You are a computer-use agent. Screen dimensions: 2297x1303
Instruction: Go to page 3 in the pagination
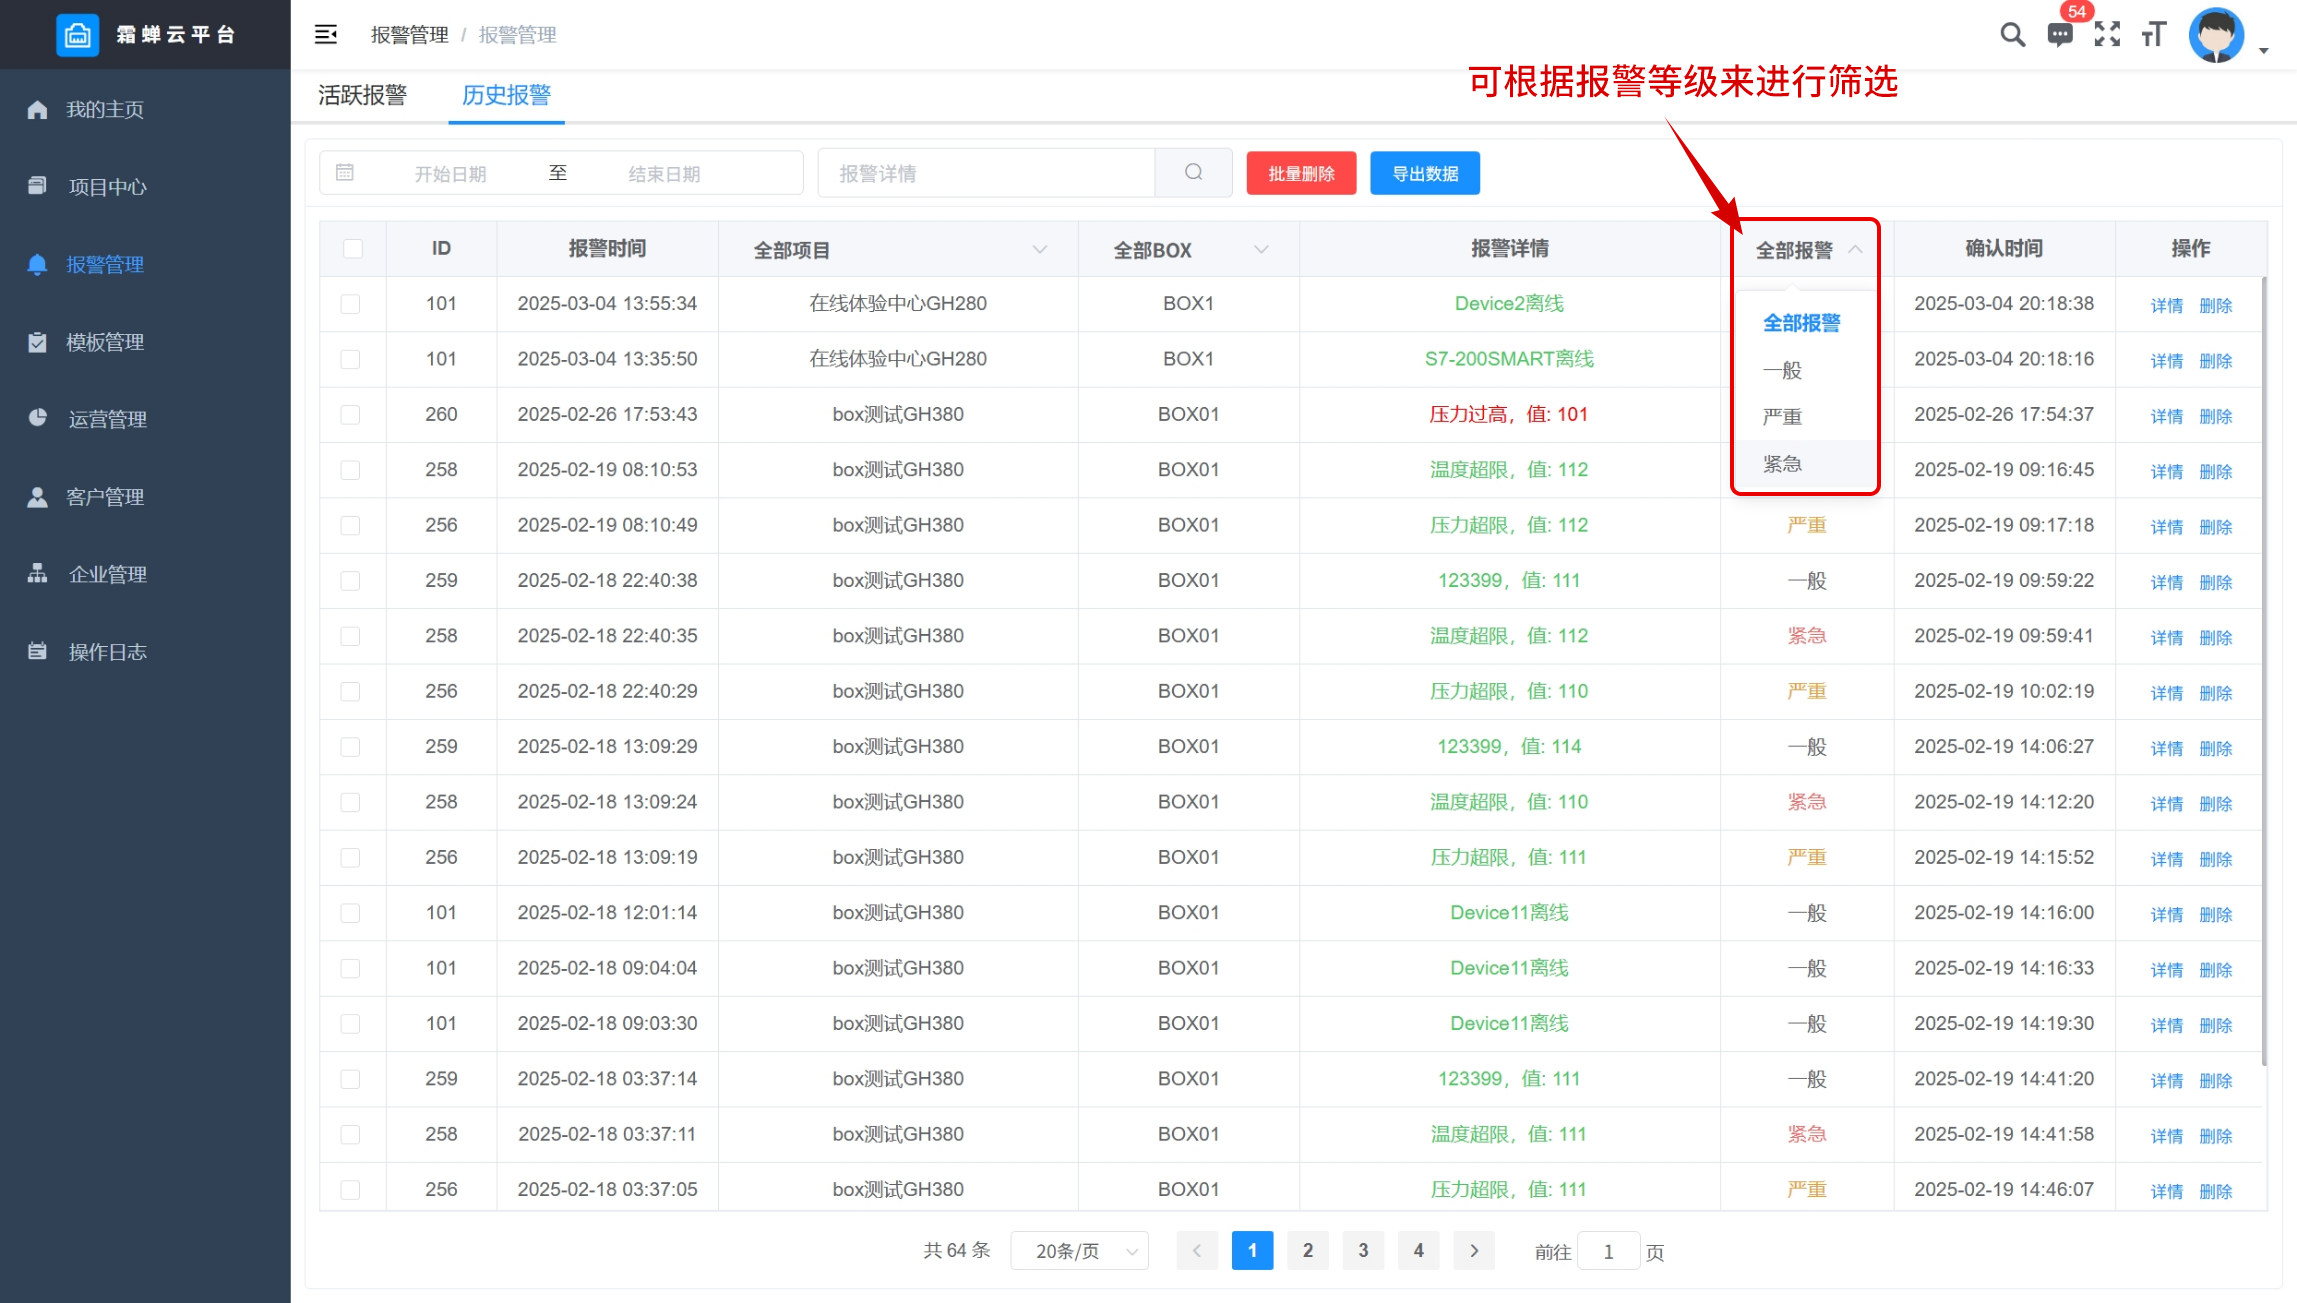tap(1362, 1251)
